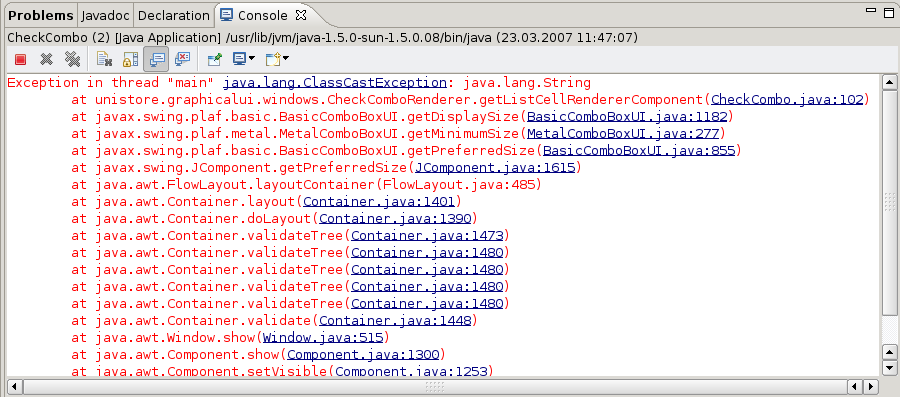The height and width of the screenshot is (397, 900).
Task: Click the Display Selected Console monitor icon
Action: tap(239, 59)
